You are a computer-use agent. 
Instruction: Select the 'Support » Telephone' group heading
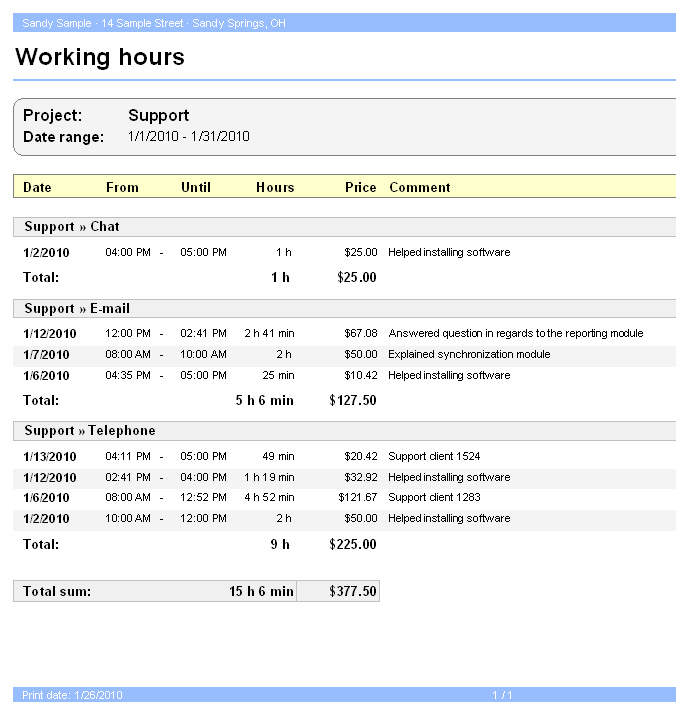coord(90,430)
